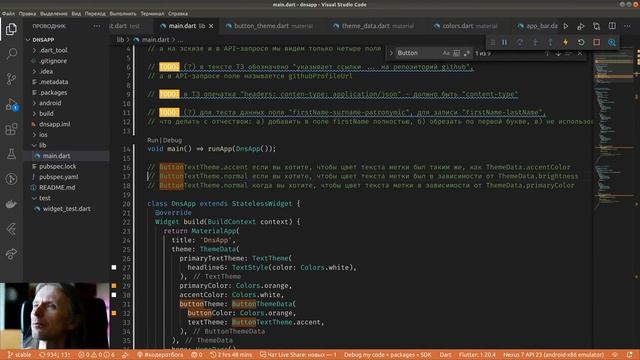Stop the debug session

[596, 42]
